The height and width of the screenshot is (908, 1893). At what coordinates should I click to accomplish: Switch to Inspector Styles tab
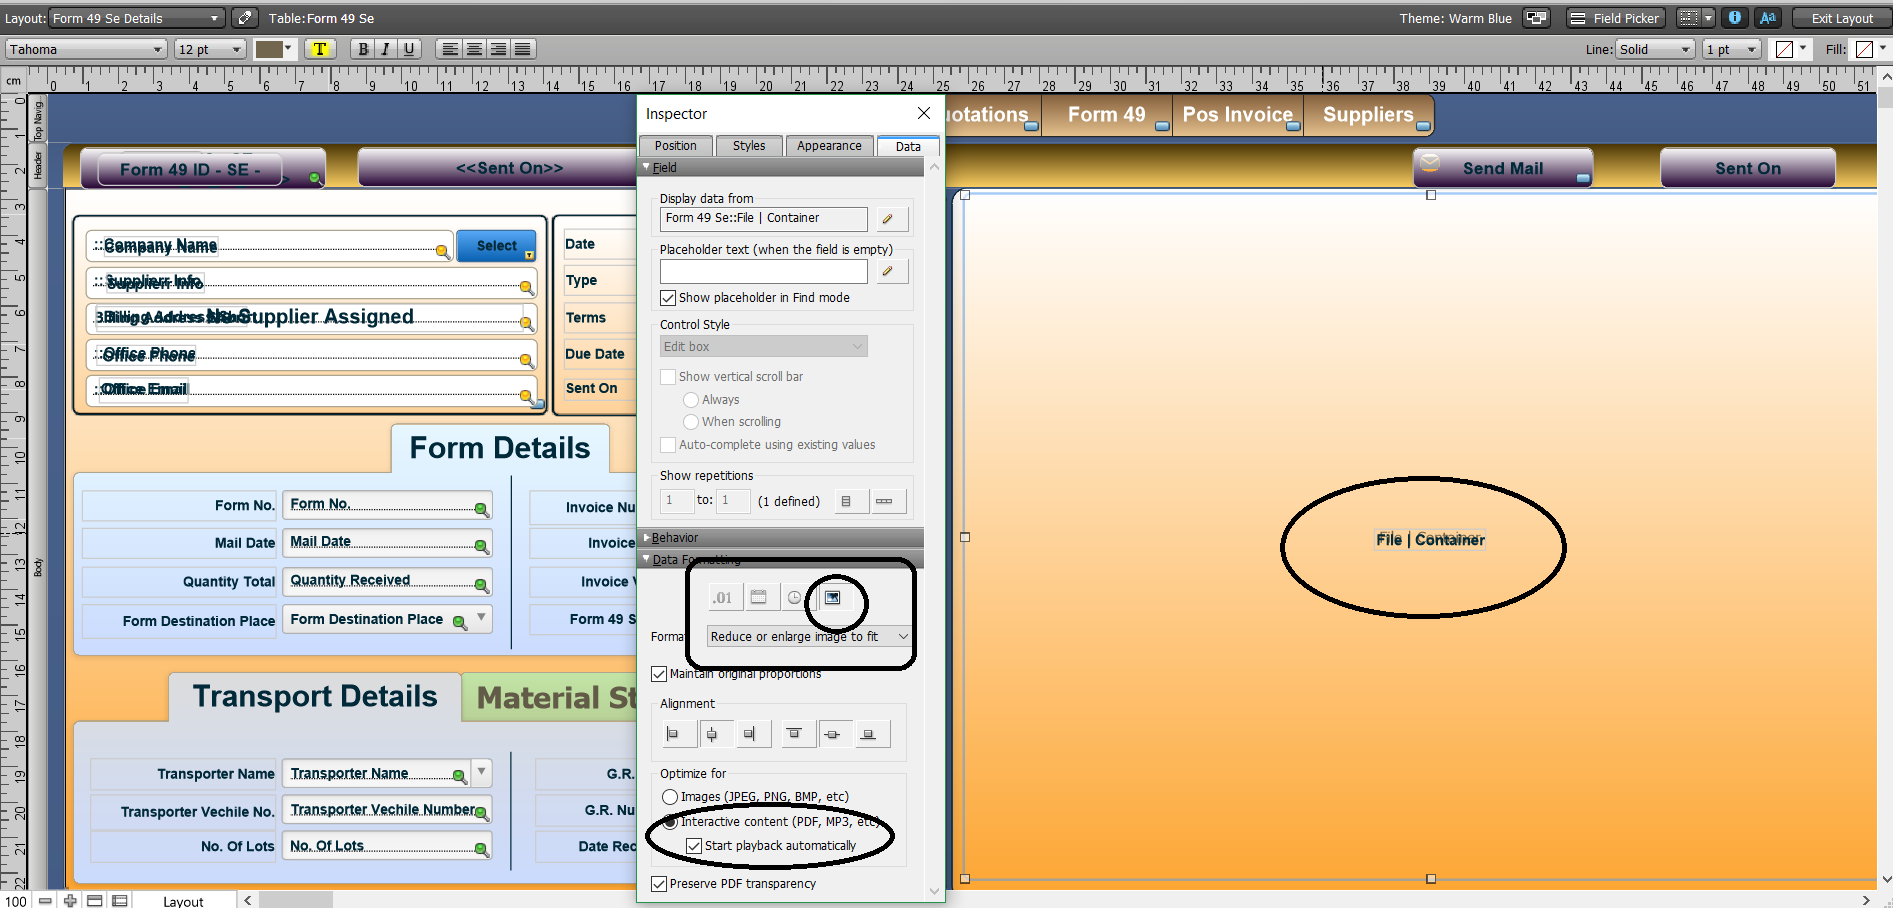click(x=749, y=146)
